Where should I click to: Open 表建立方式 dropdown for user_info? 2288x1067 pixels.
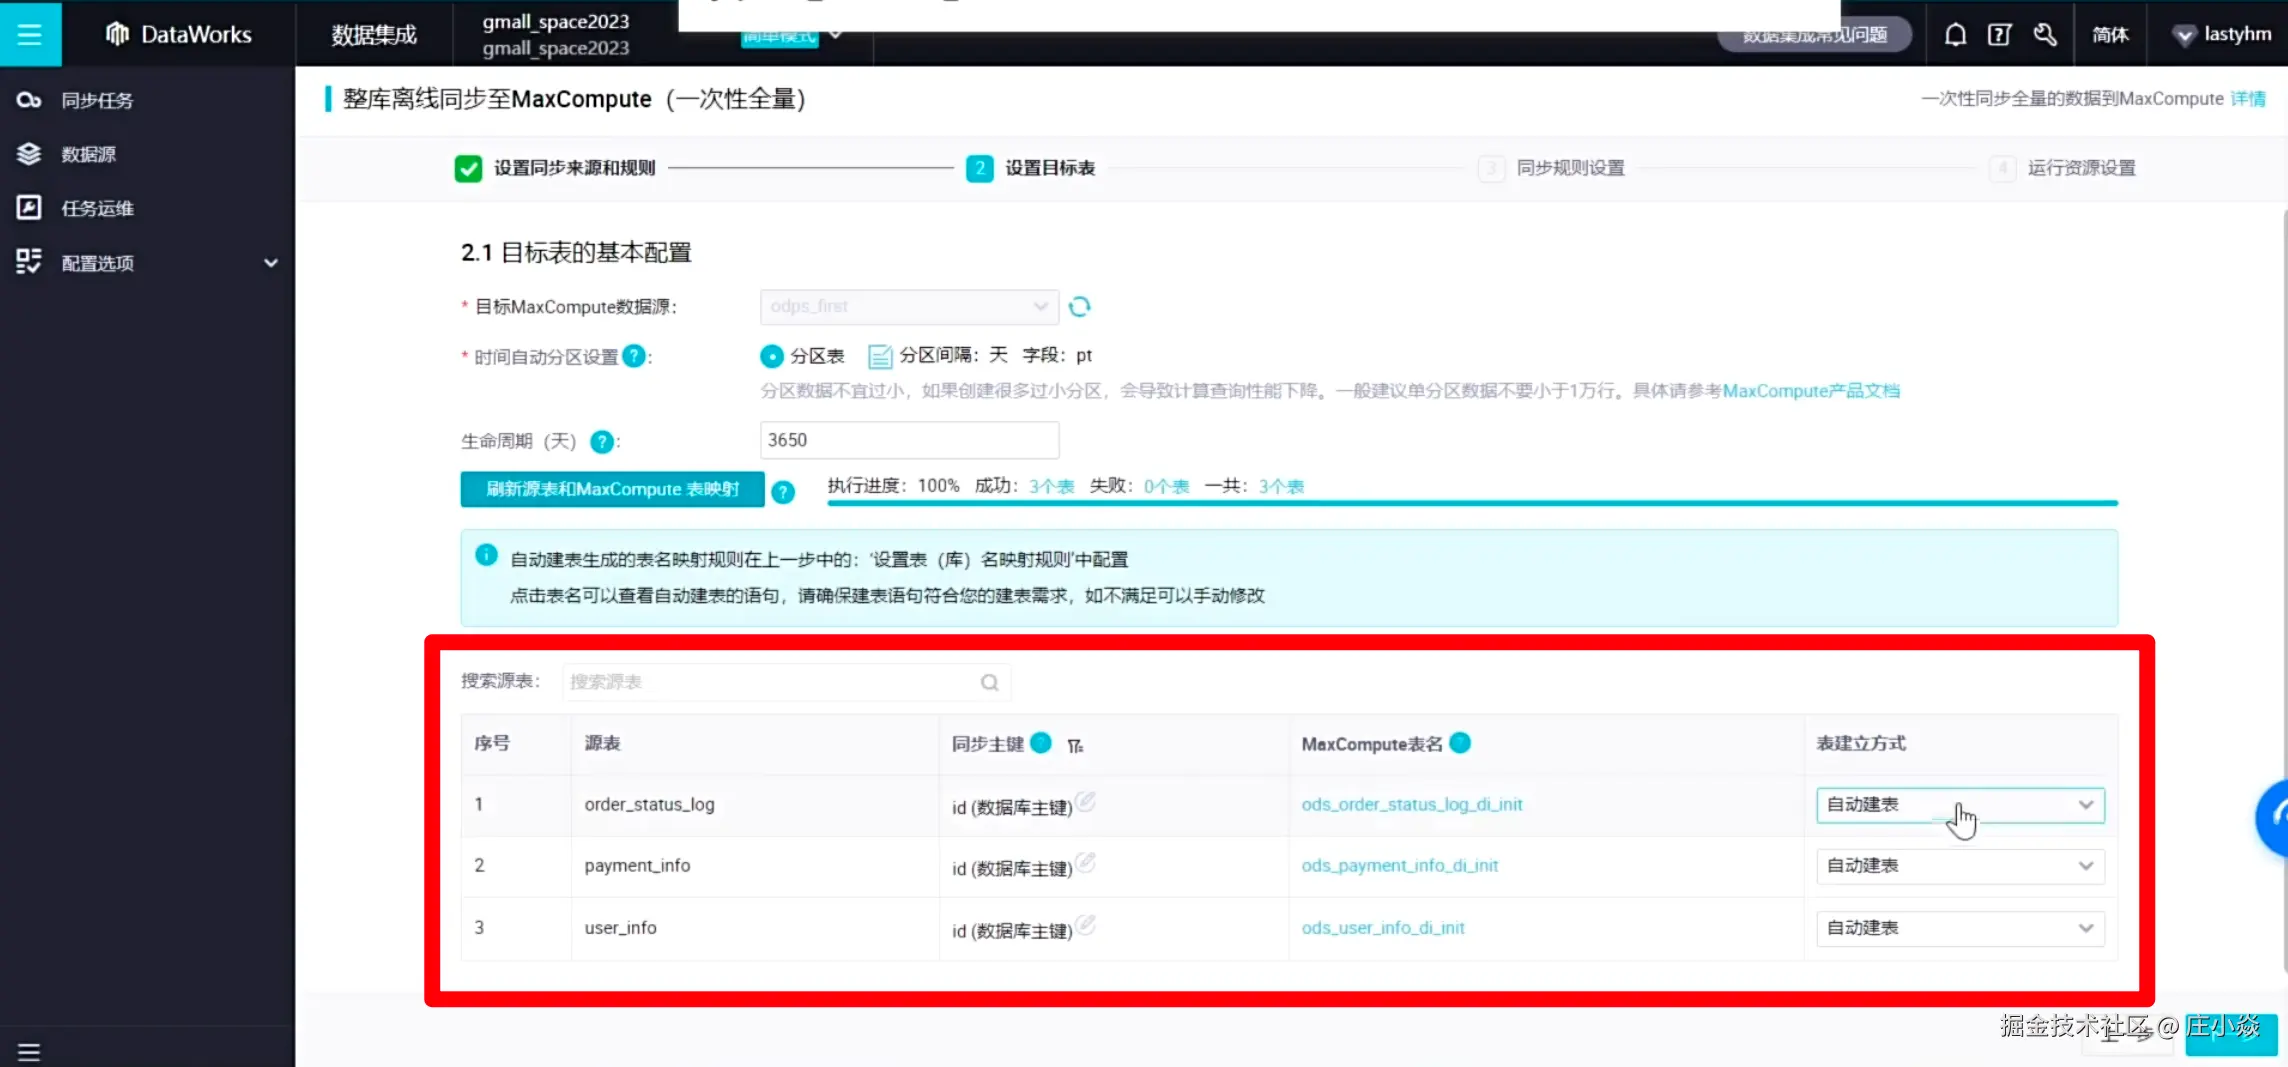click(1960, 928)
